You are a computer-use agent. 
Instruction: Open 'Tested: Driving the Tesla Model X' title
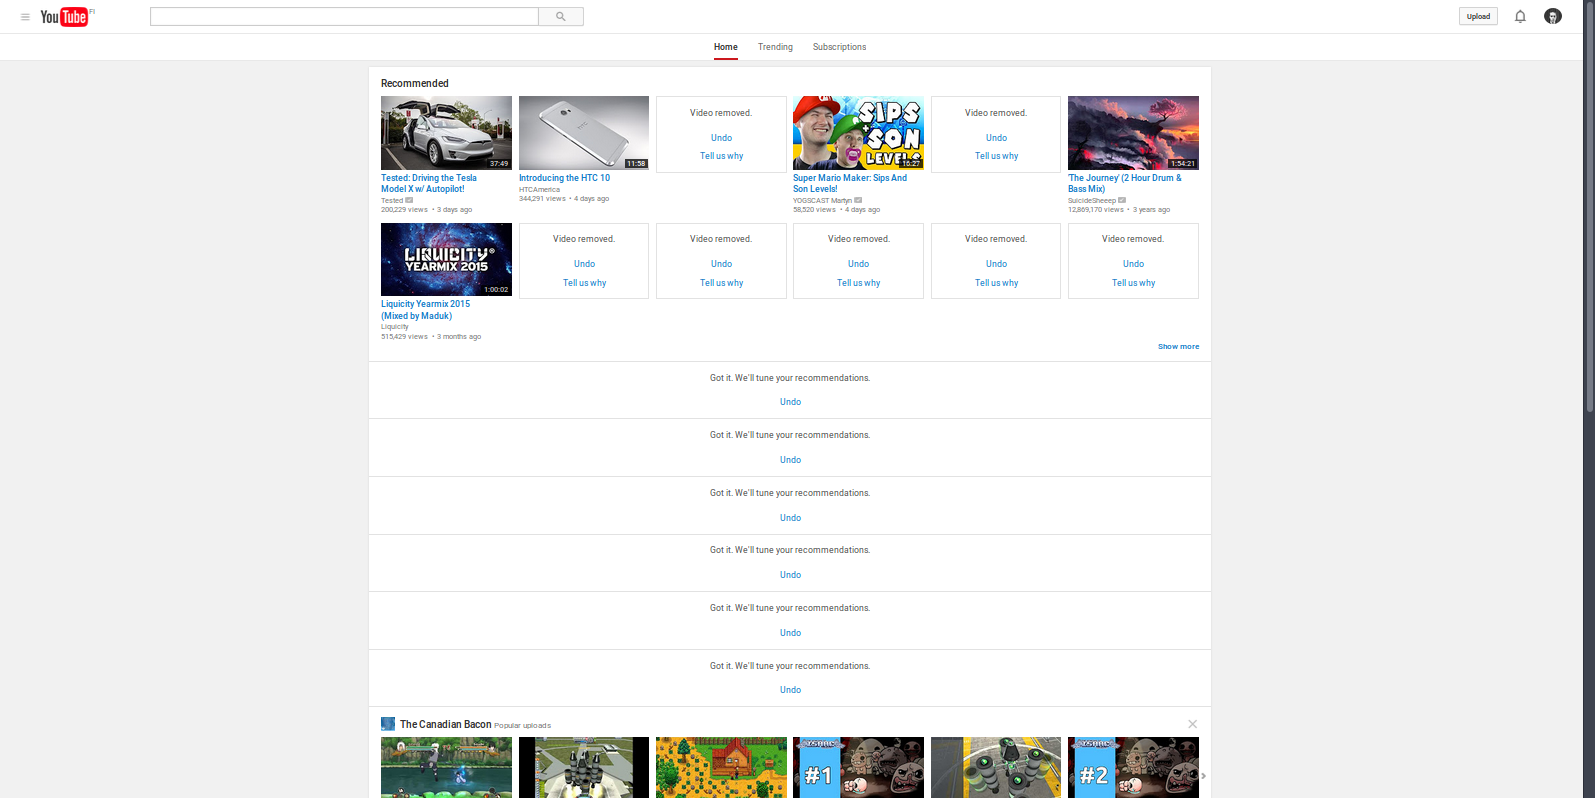[x=429, y=183]
